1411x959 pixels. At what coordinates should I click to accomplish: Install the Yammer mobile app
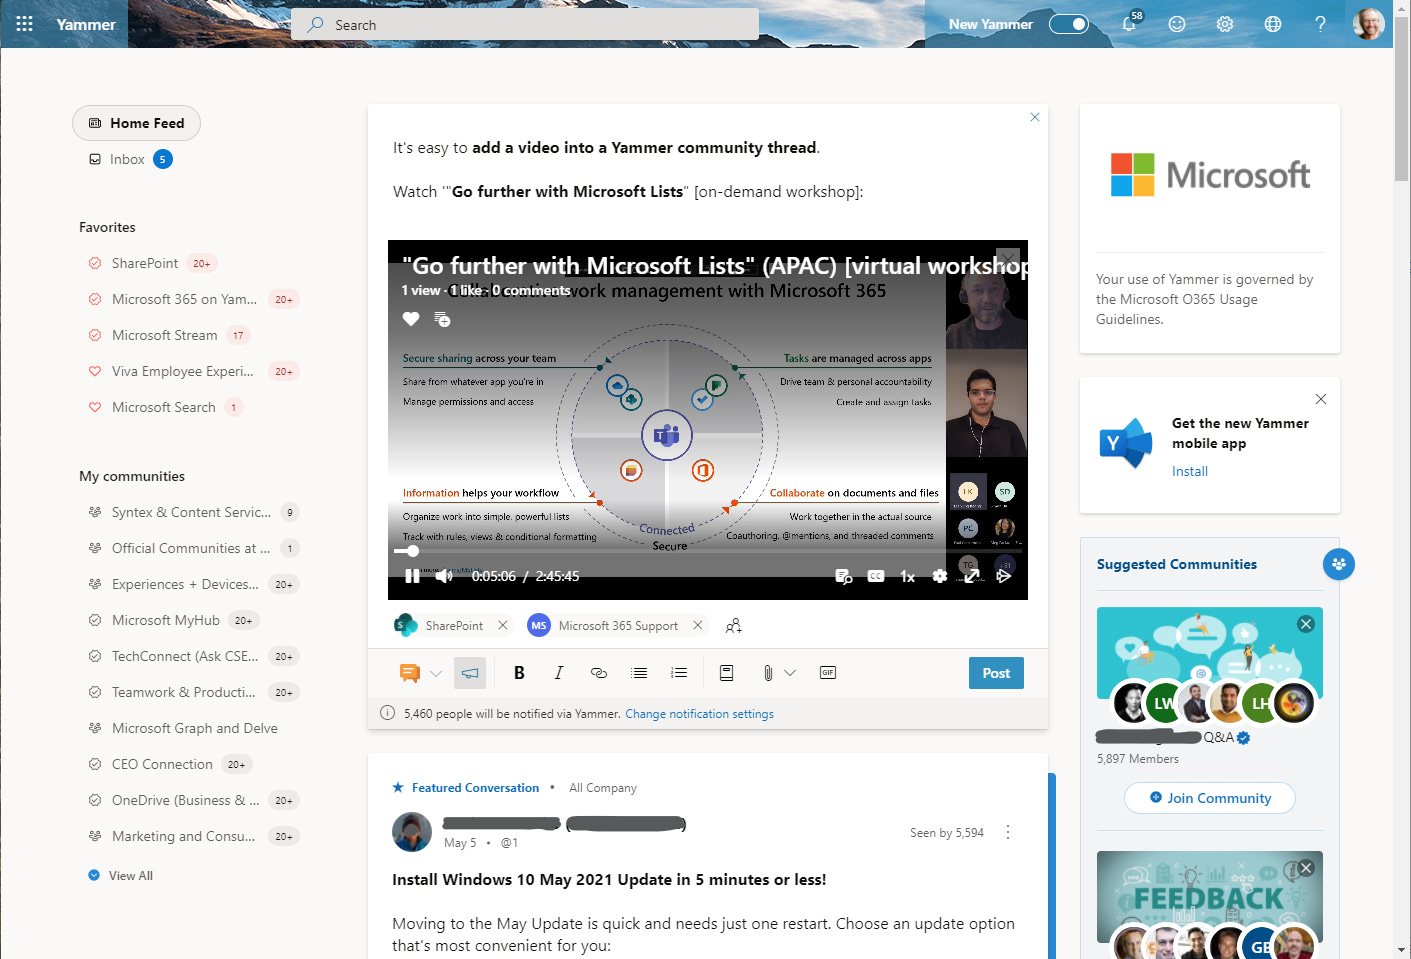1190,471
